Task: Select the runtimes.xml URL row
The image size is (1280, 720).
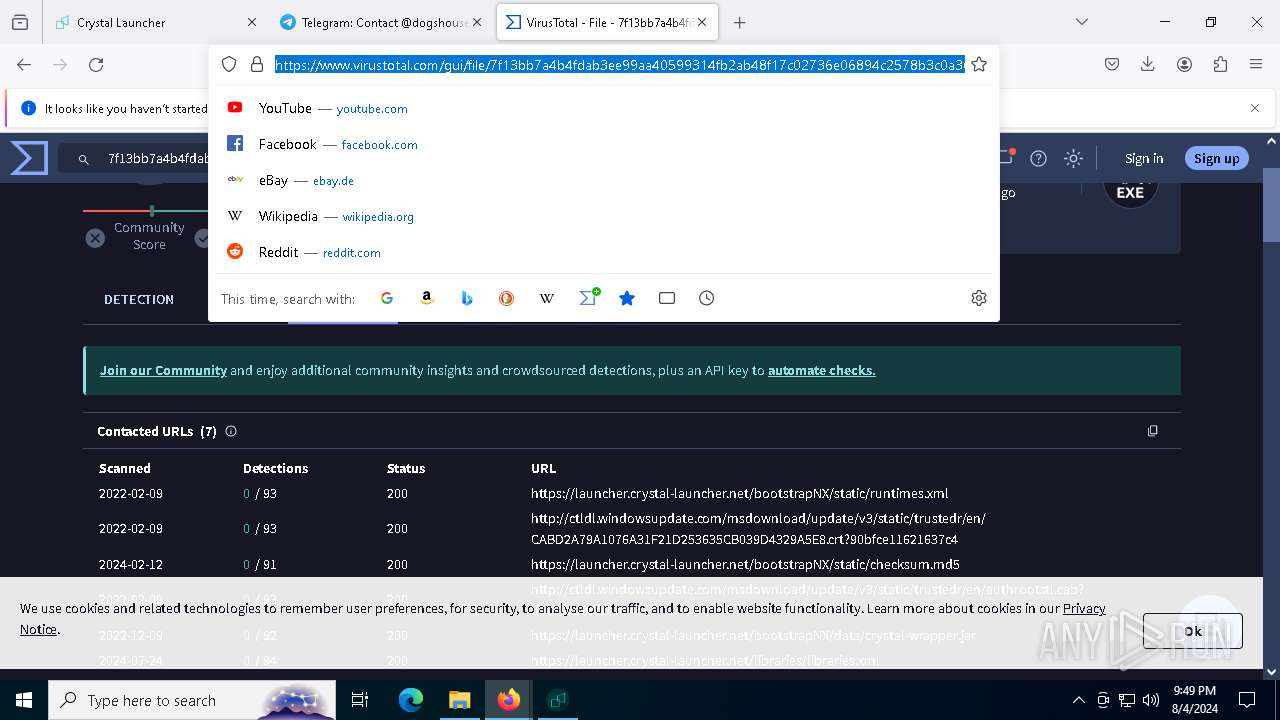Action: (631, 493)
